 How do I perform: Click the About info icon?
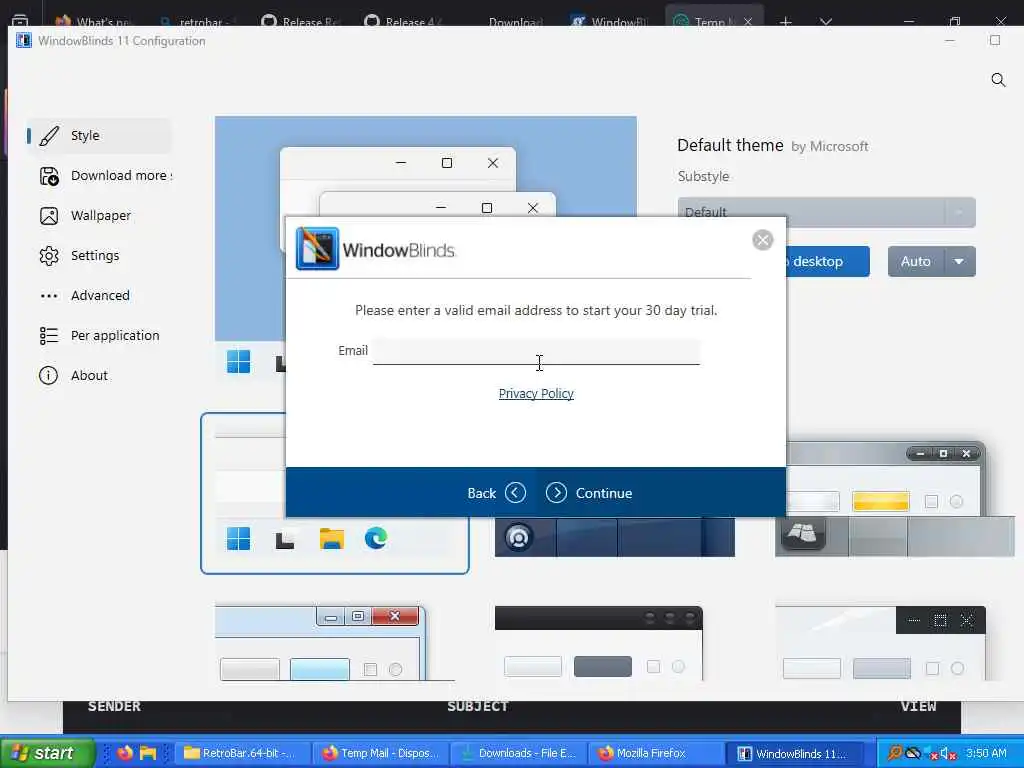[48, 375]
